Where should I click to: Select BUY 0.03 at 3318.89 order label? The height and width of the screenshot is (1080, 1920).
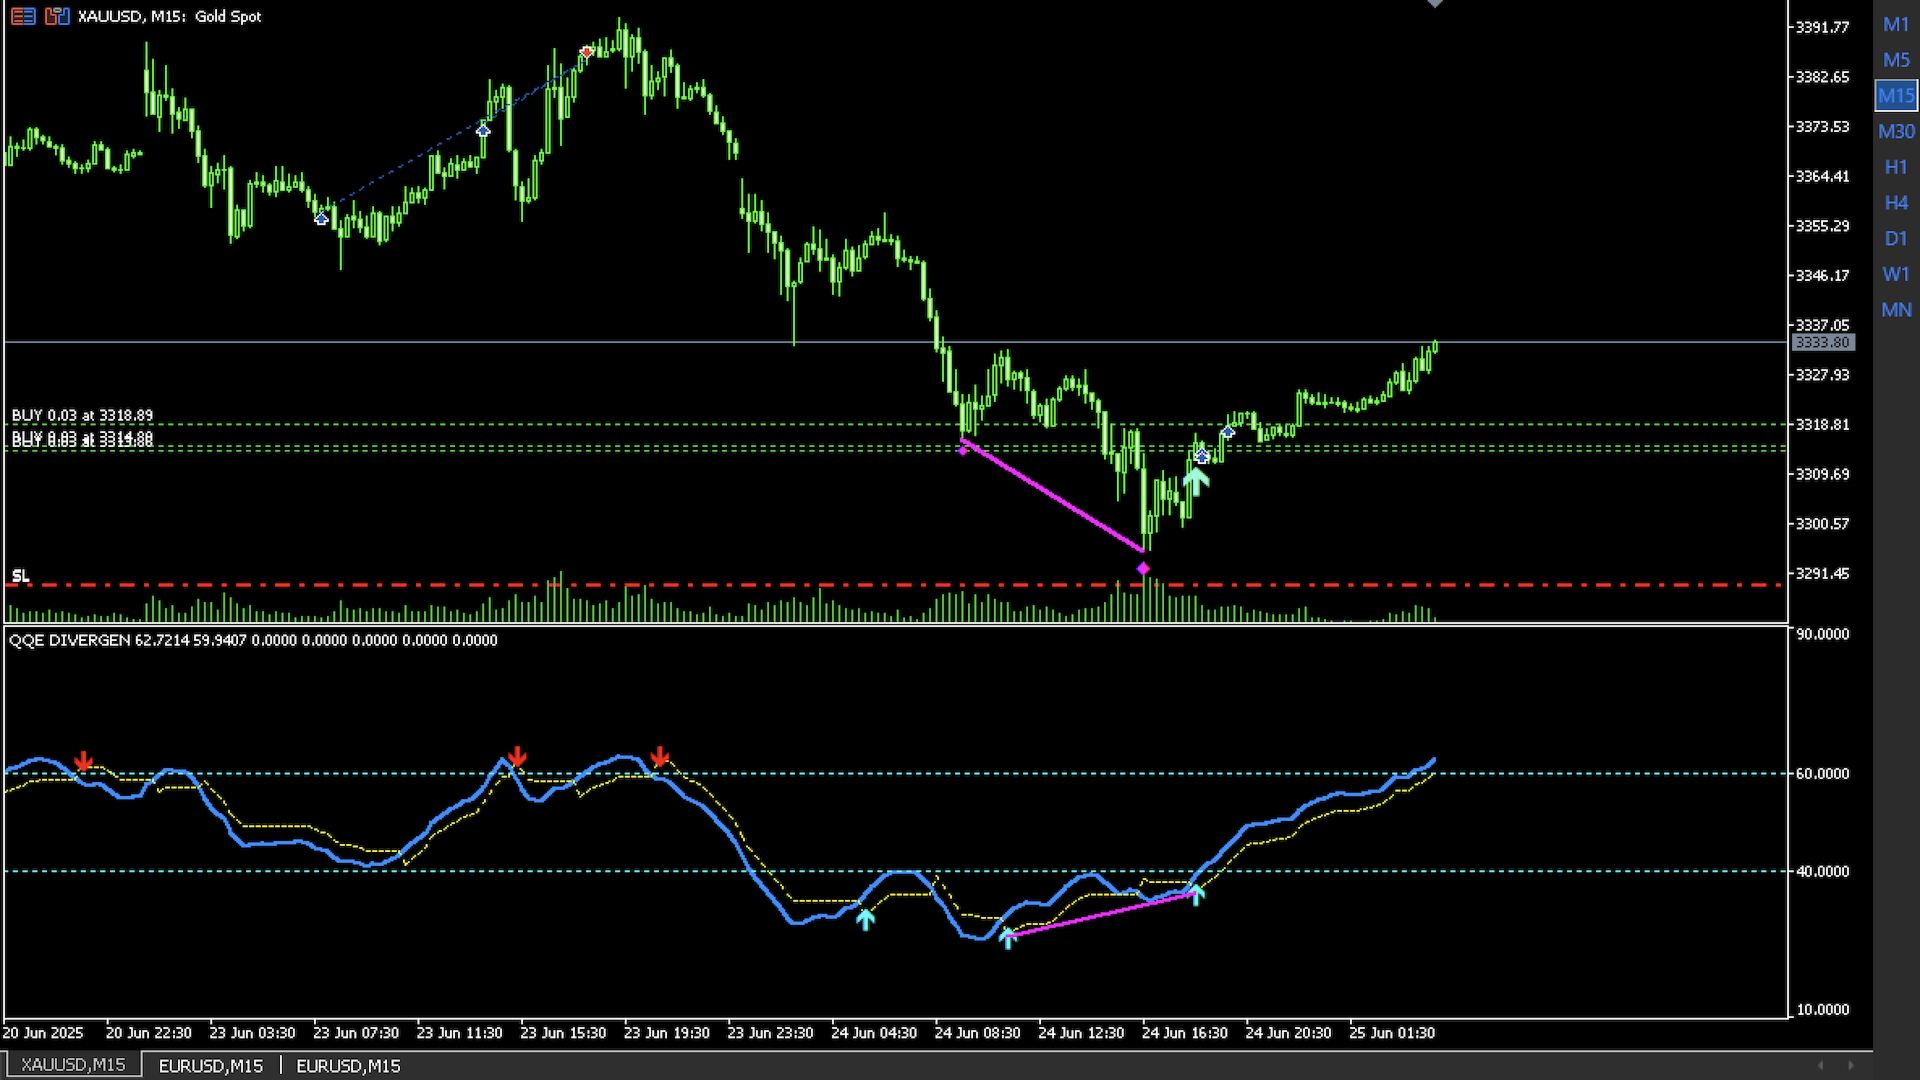82,415
